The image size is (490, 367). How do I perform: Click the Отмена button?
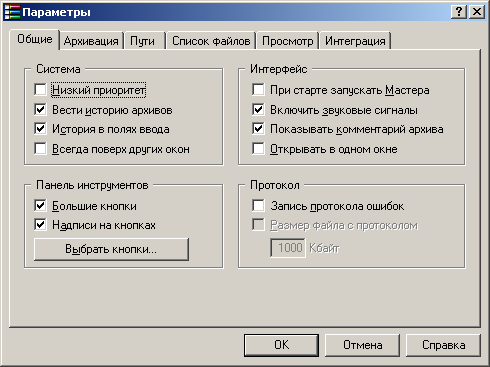click(363, 345)
